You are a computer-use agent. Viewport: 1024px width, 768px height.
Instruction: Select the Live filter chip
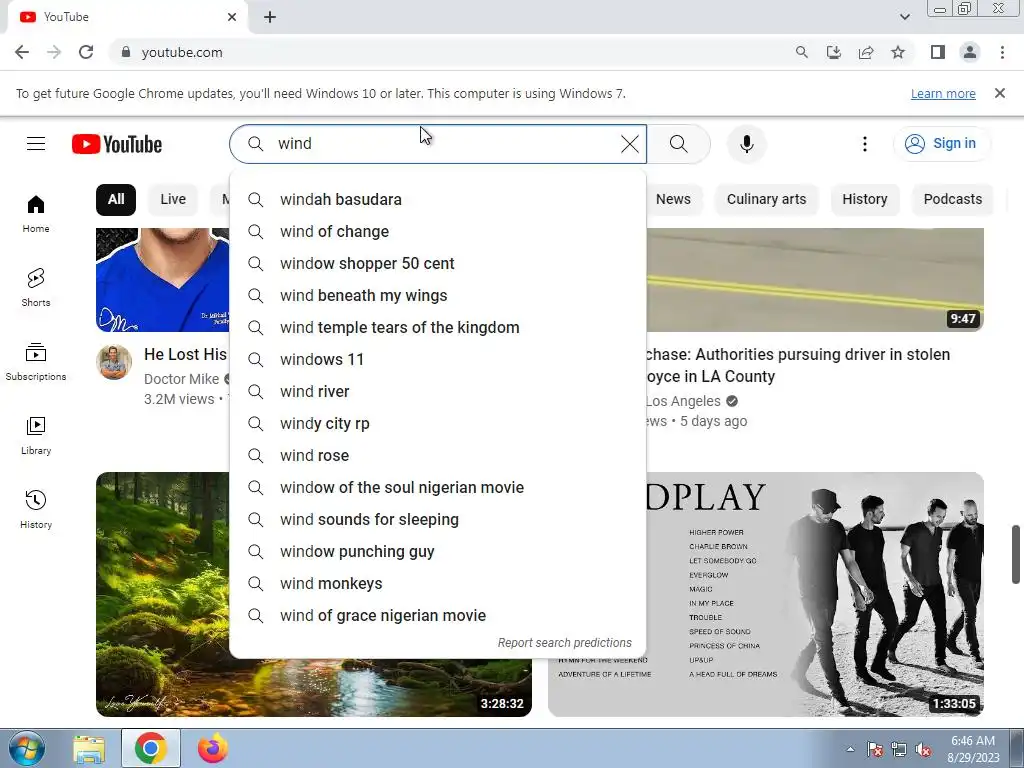(173, 199)
